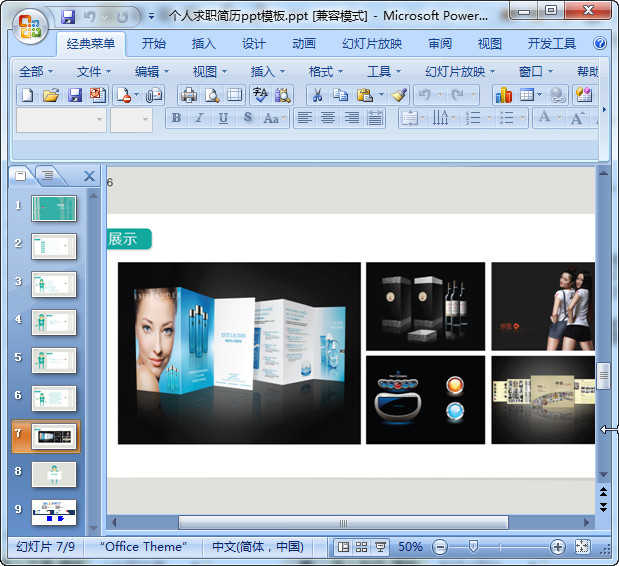Open the Research binoculars-and-books icon
The width and height of the screenshot is (619, 566).
click(x=283, y=95)
